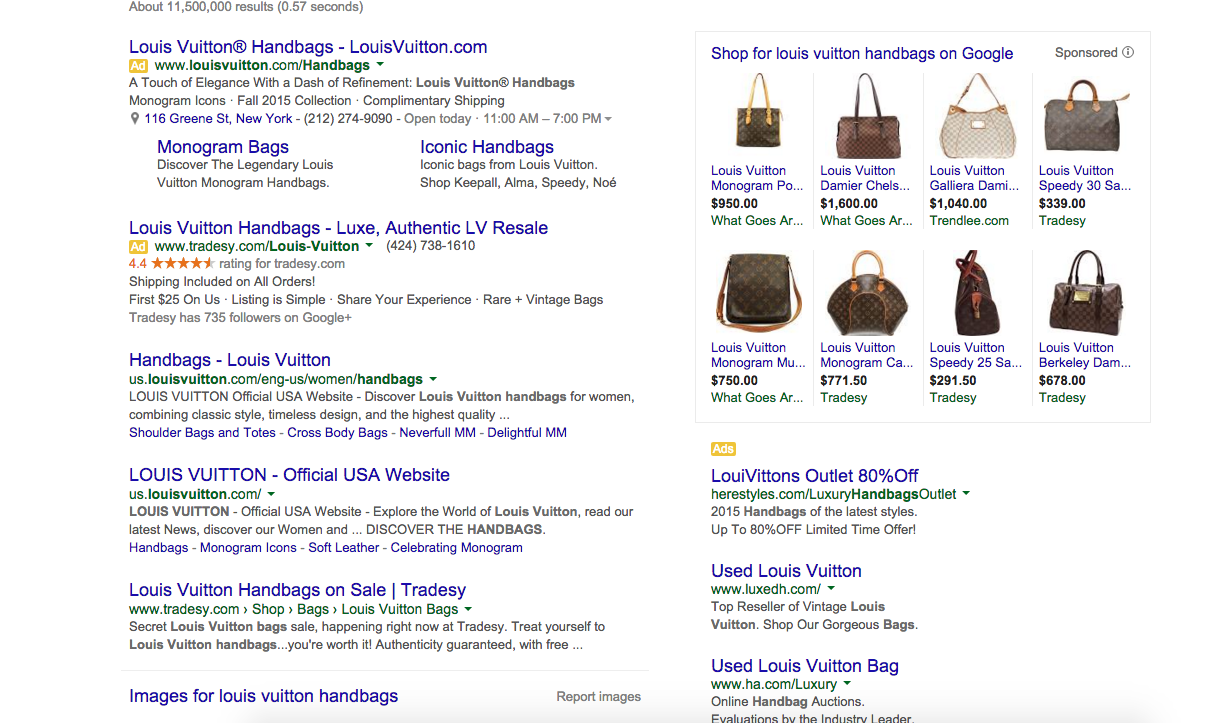1232x723 pixels.
Task: Expand dropdown arrow next to www.louisvuitton.com/Handbags
Action: pos(380,66)
